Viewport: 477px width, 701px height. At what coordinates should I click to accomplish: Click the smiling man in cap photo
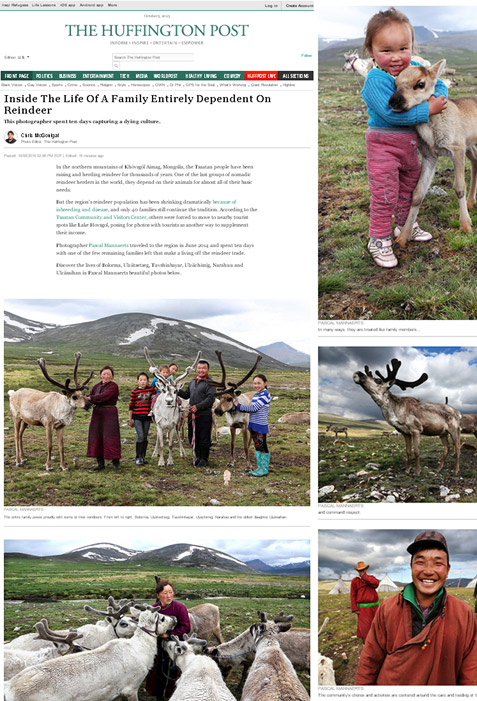397,607
